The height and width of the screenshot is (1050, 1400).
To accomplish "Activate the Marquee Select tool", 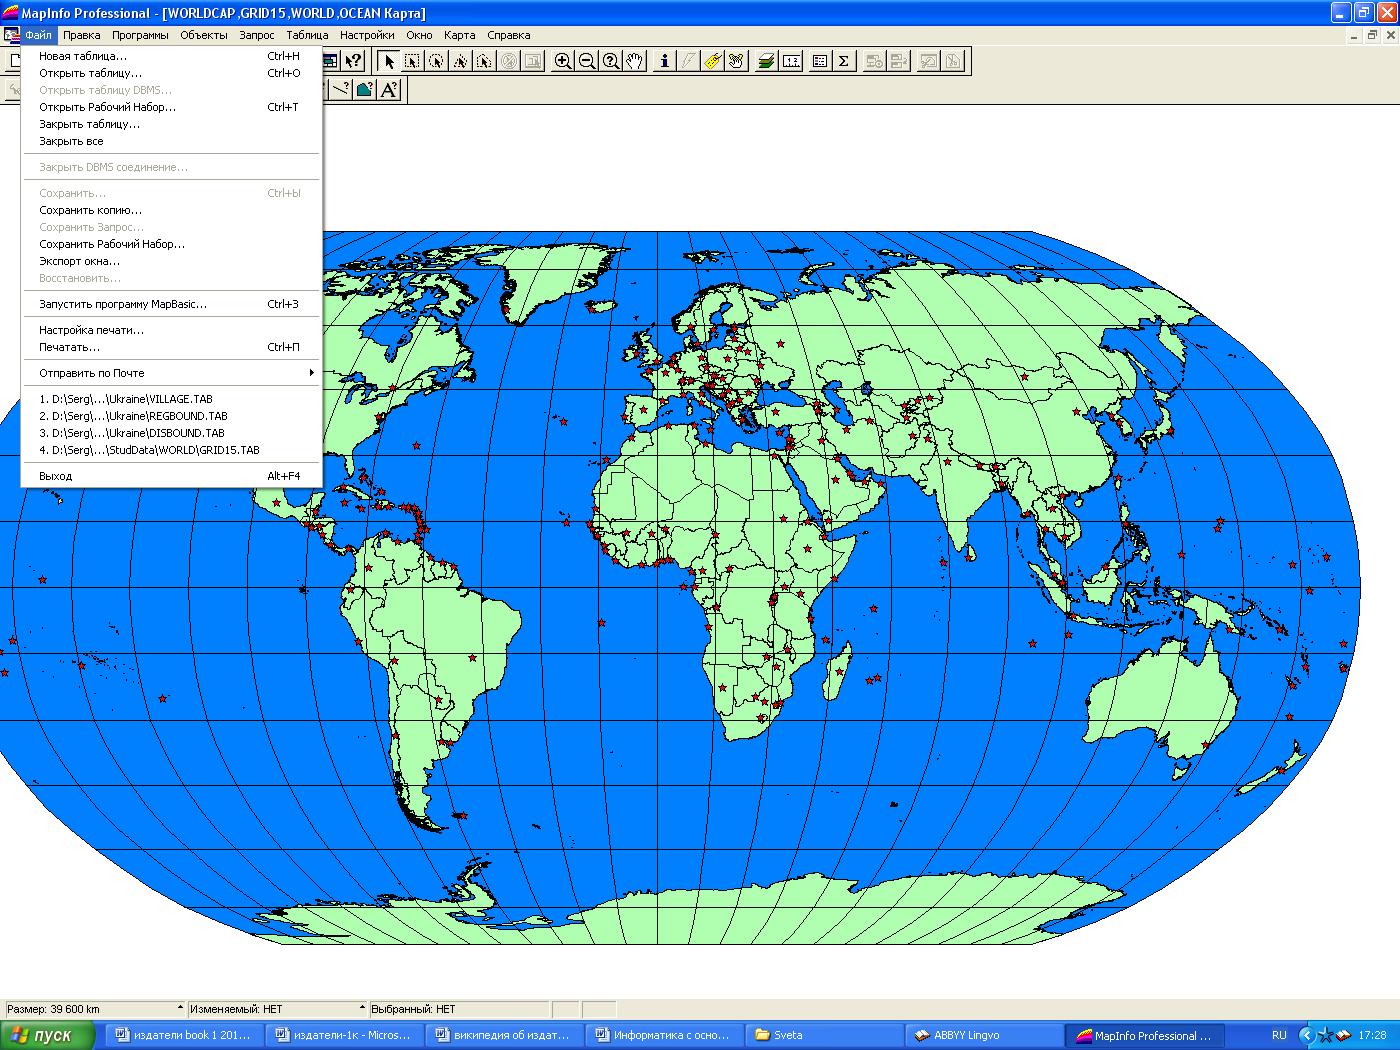I will point(412,61).
